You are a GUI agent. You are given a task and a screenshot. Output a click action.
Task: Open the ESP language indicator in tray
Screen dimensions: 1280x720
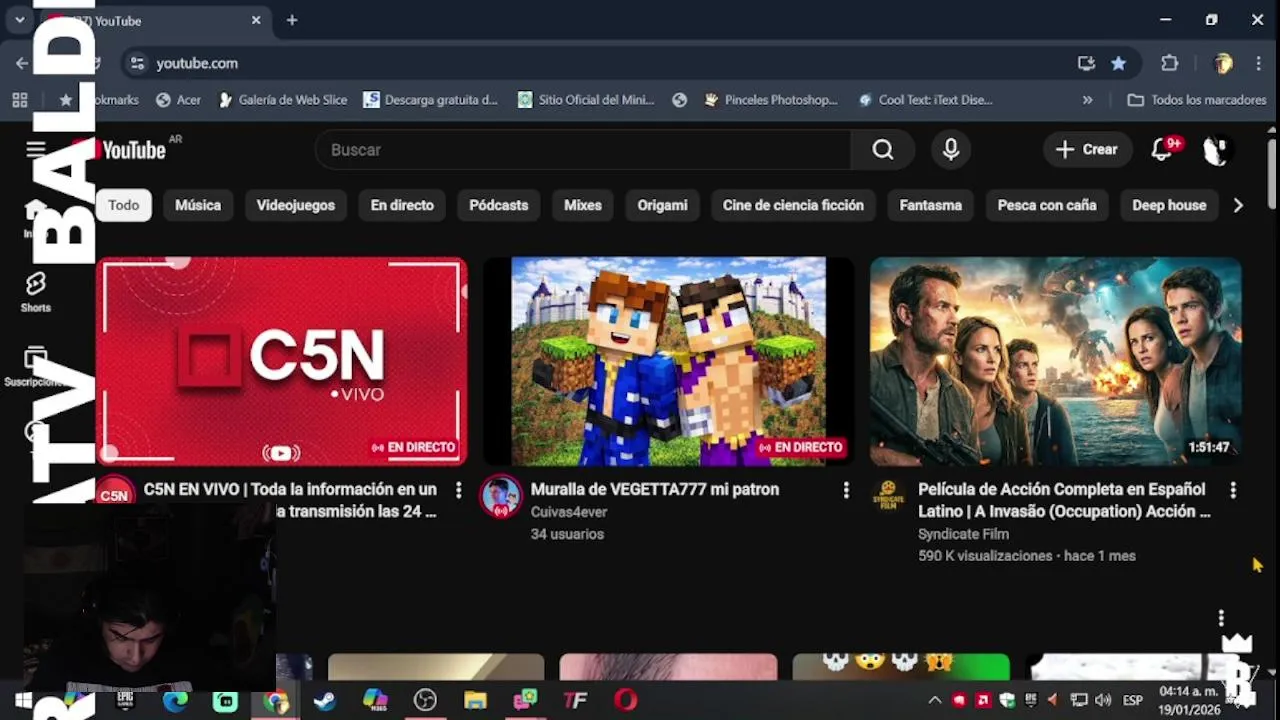click(1132, 700)
